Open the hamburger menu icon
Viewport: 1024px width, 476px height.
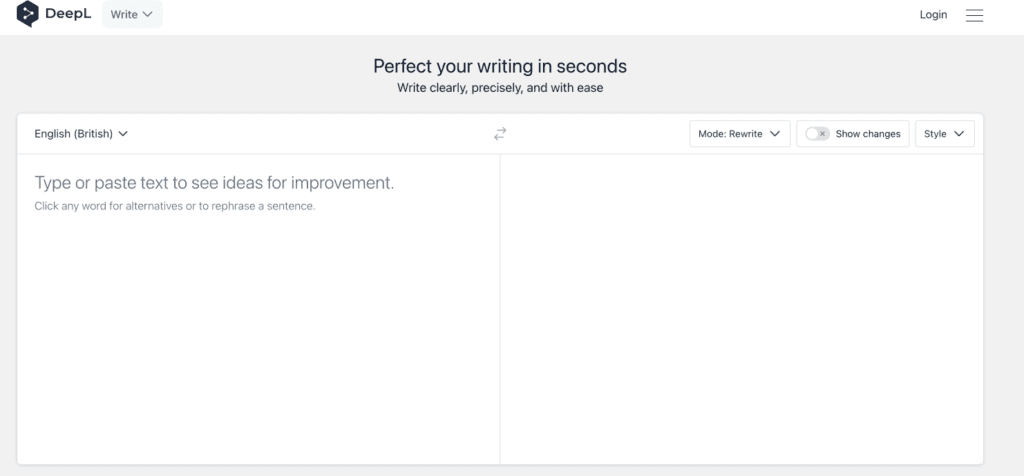pyautogui.click(x=974, y=15)
